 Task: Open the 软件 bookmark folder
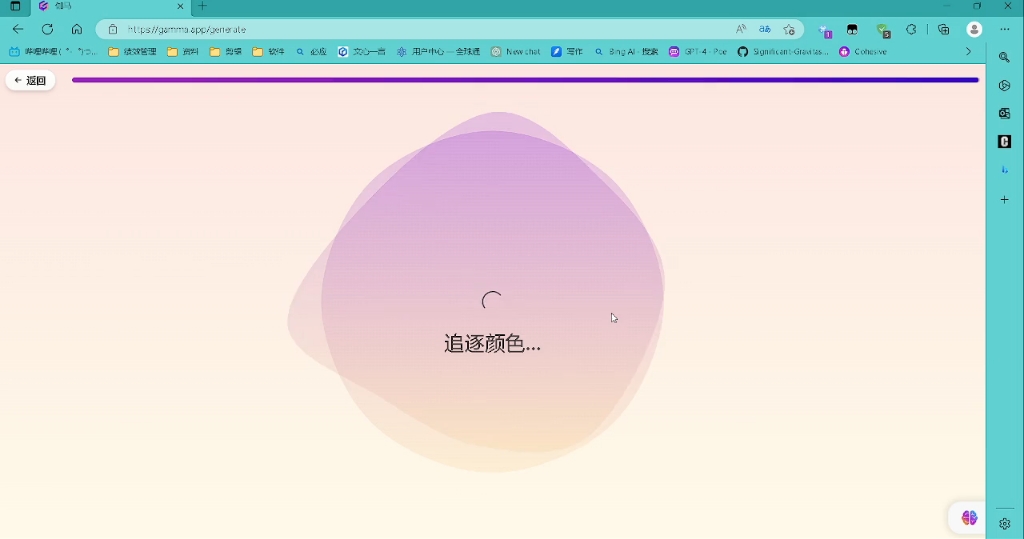[268, 52]
